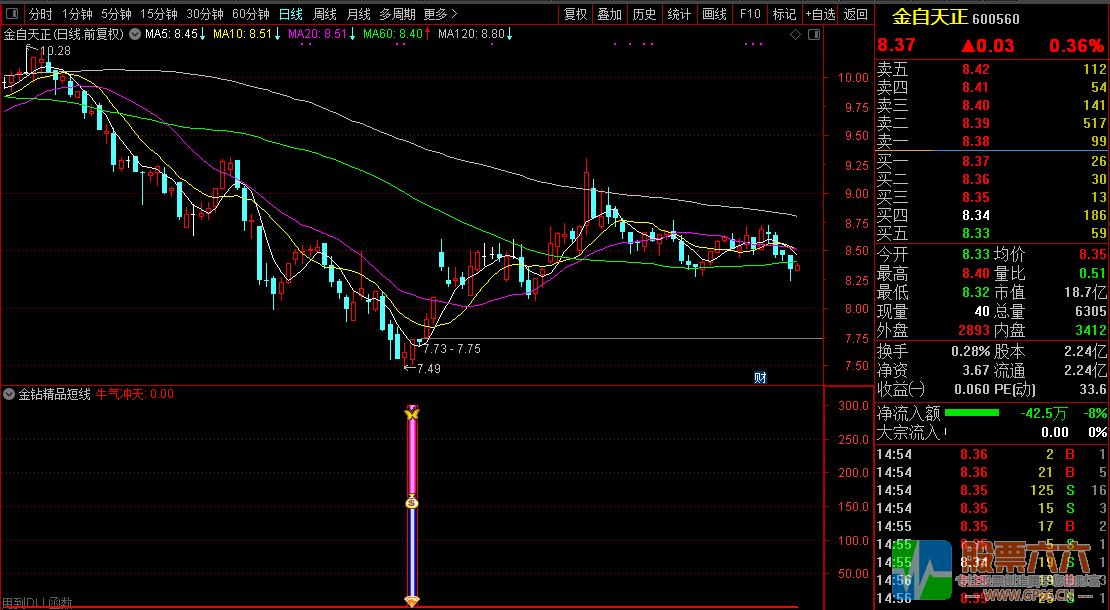Click the diamond icon at indicator bar bottom
Image resolution: width=1110 pixels, height=610 pixels.
[411, 600]
